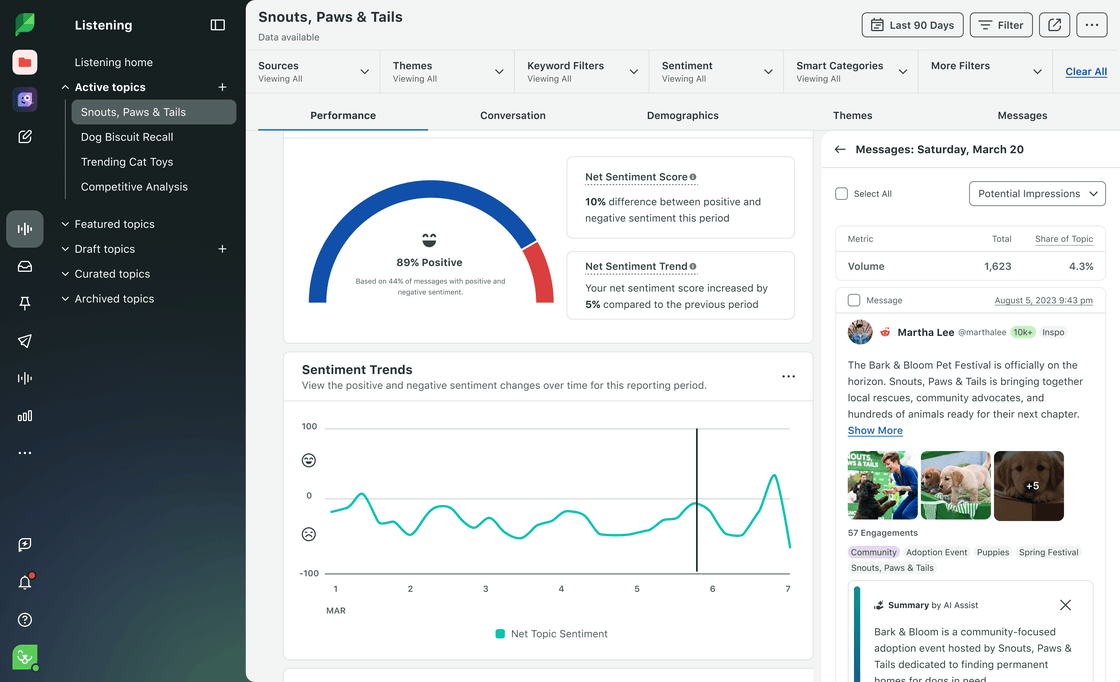Open the Potential Impressions dropdown

[1037, 194]
